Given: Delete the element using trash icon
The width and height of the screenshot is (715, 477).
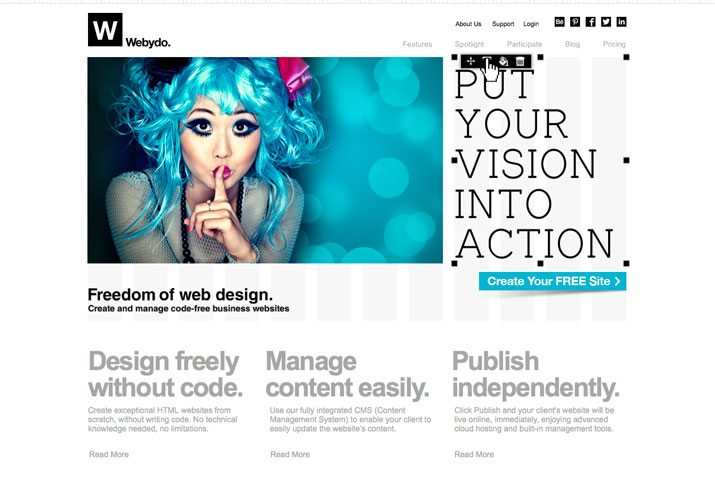Looking at the screenshot, I should coord(520,61).
